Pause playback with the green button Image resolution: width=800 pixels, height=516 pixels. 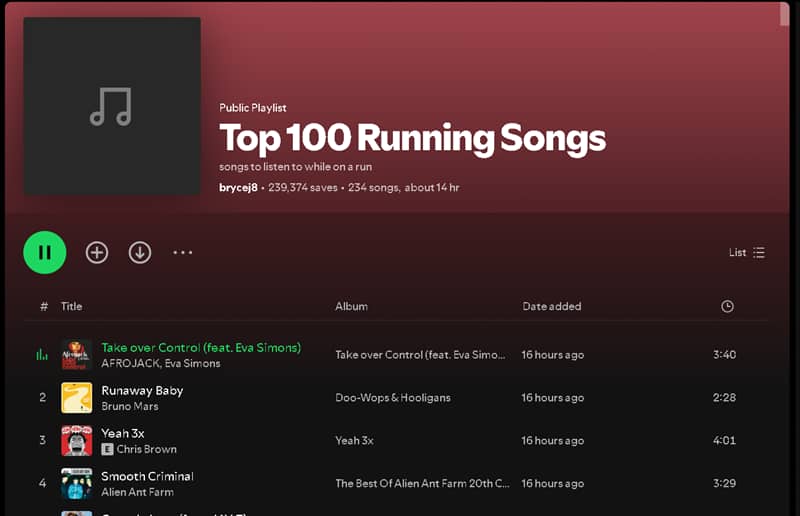[x=45, y=252]
